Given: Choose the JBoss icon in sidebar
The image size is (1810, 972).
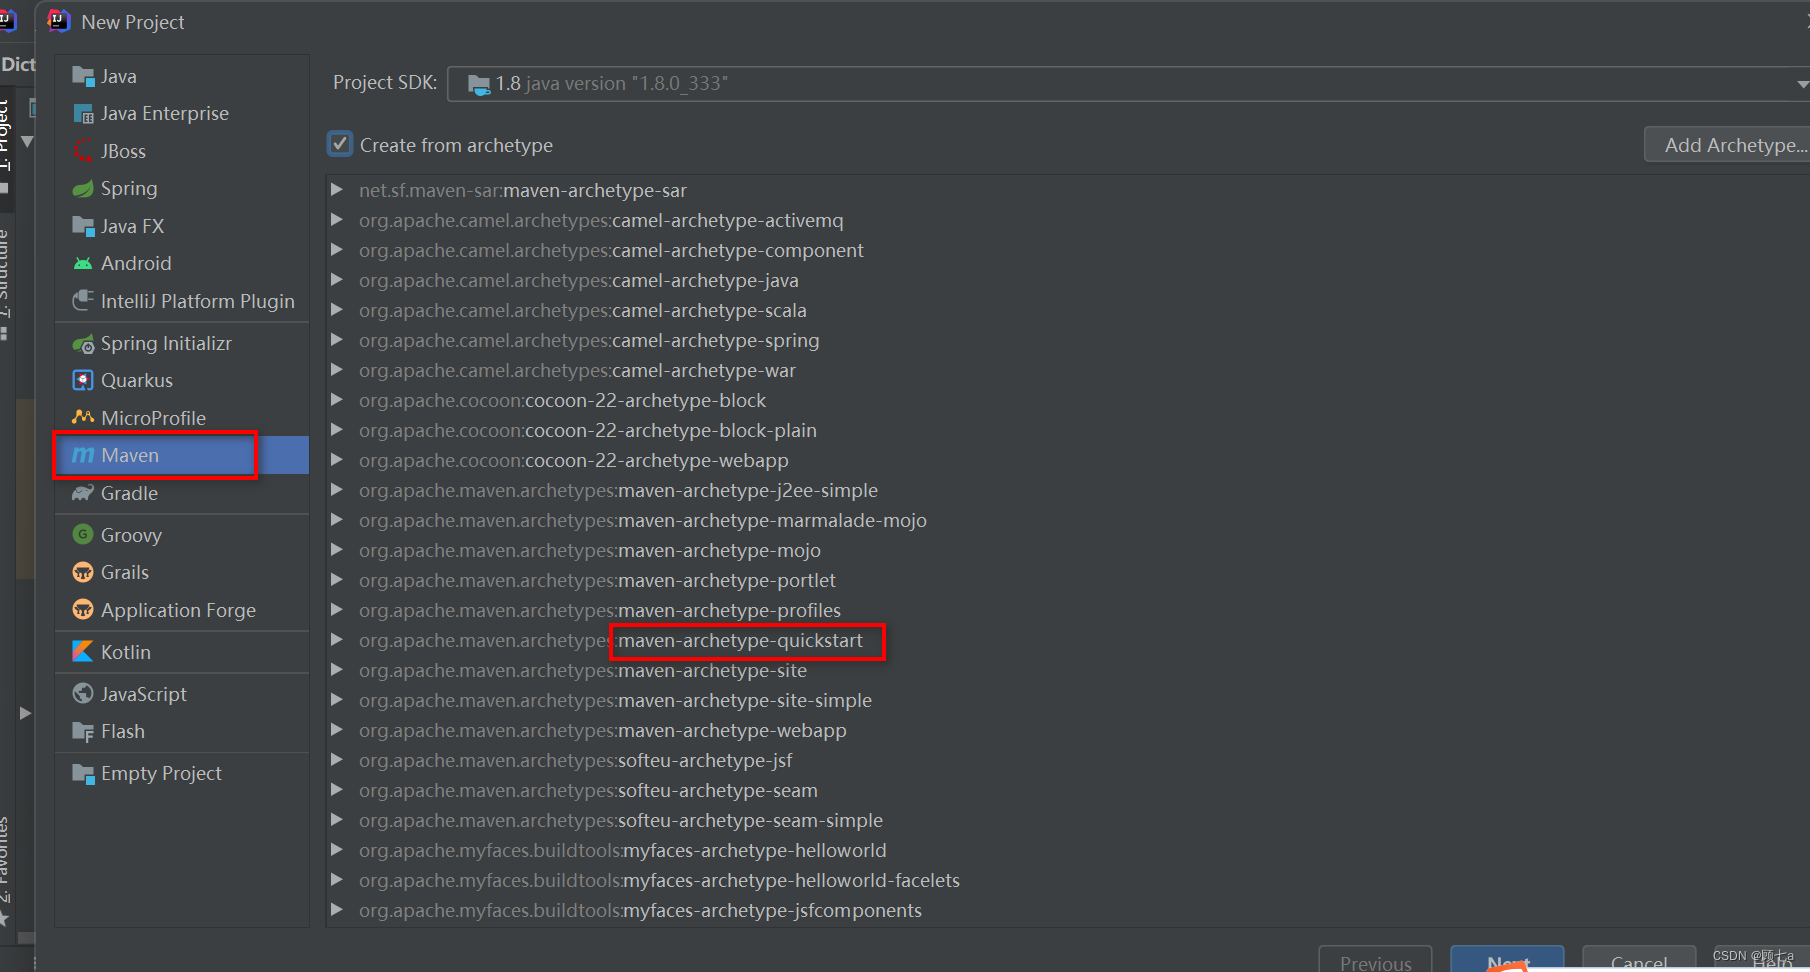Looking at the screenshot, I should tap(83, 151).
